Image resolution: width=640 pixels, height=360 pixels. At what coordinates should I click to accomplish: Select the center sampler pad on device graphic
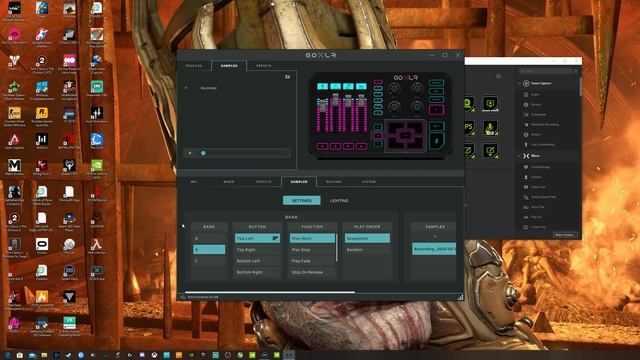point(405,135)
